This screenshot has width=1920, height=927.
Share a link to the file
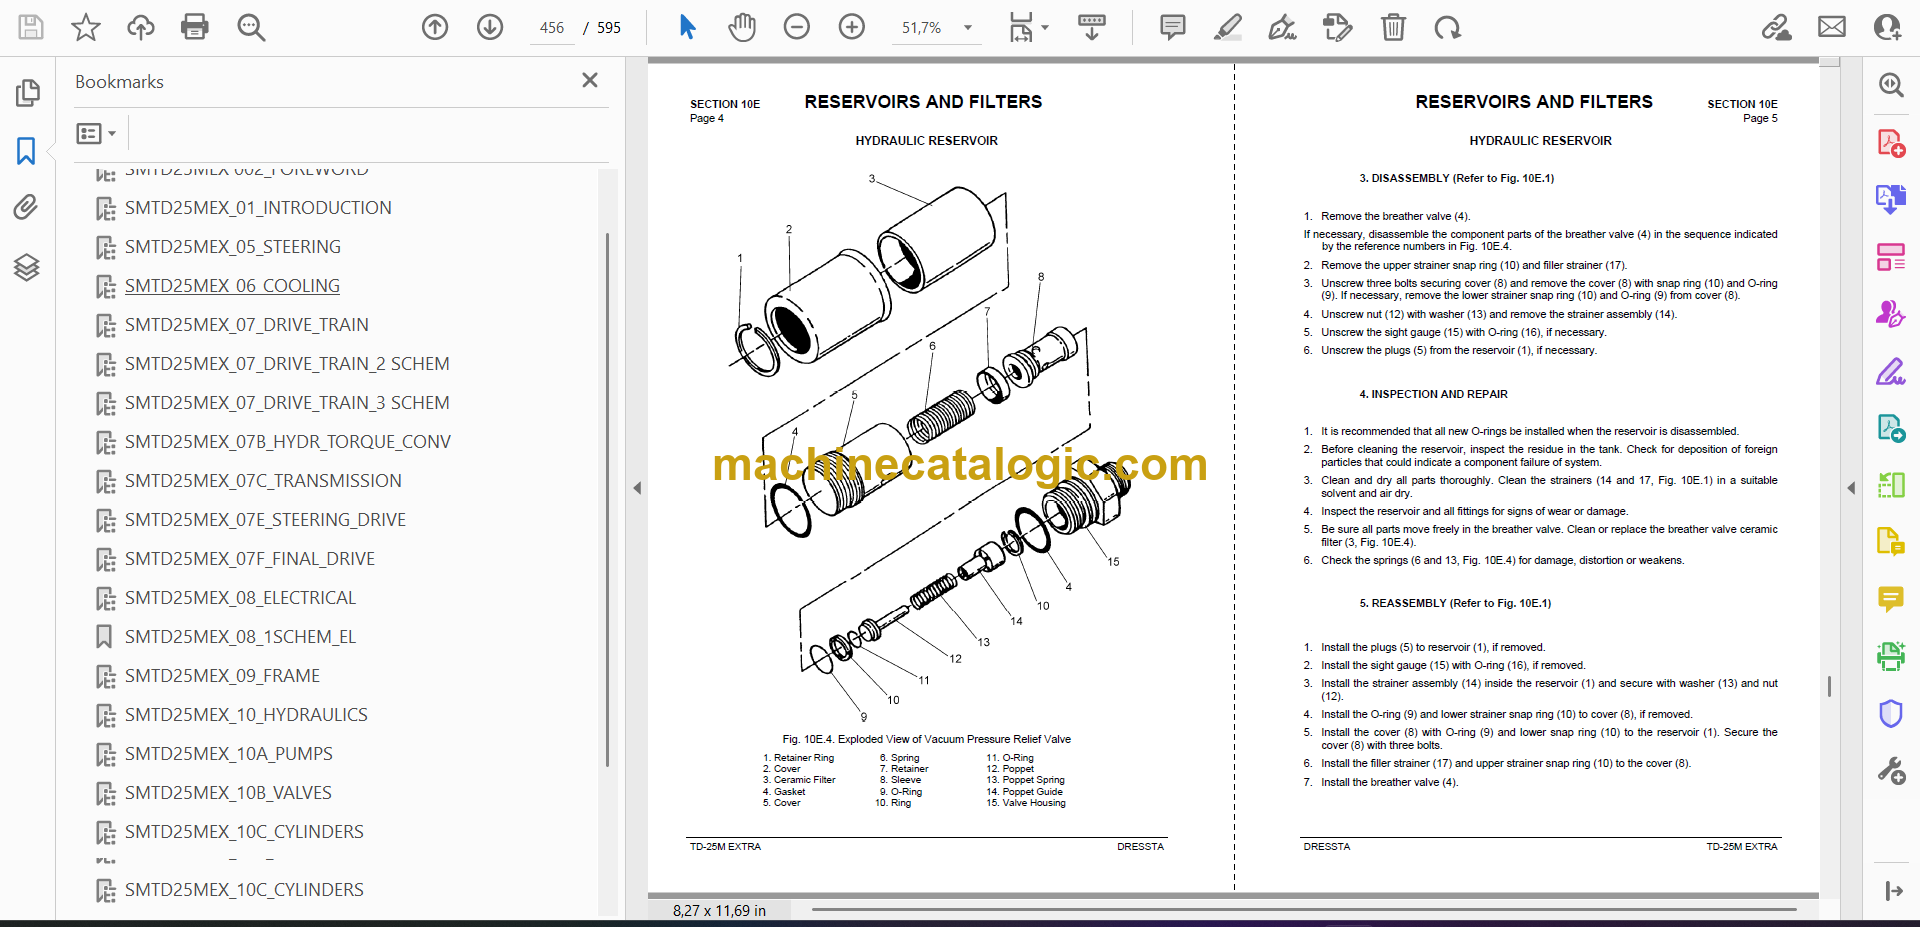pos(1777,27)
